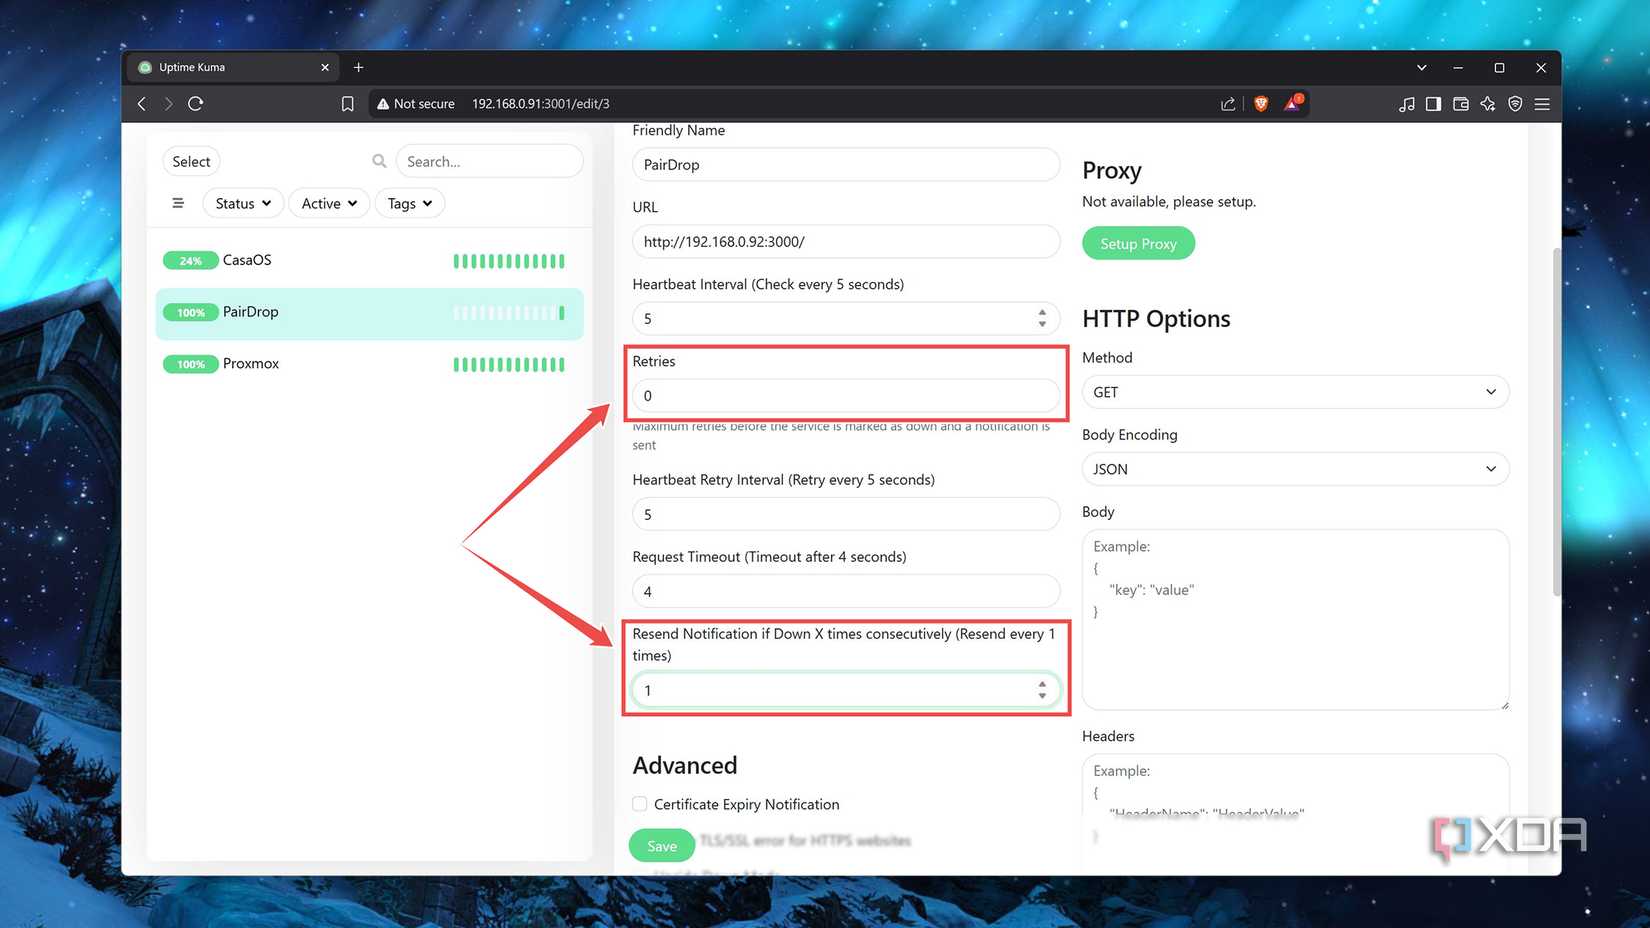Open the media playback control icon
Screen dimensions: 1650x928
tap(1406, 103)
